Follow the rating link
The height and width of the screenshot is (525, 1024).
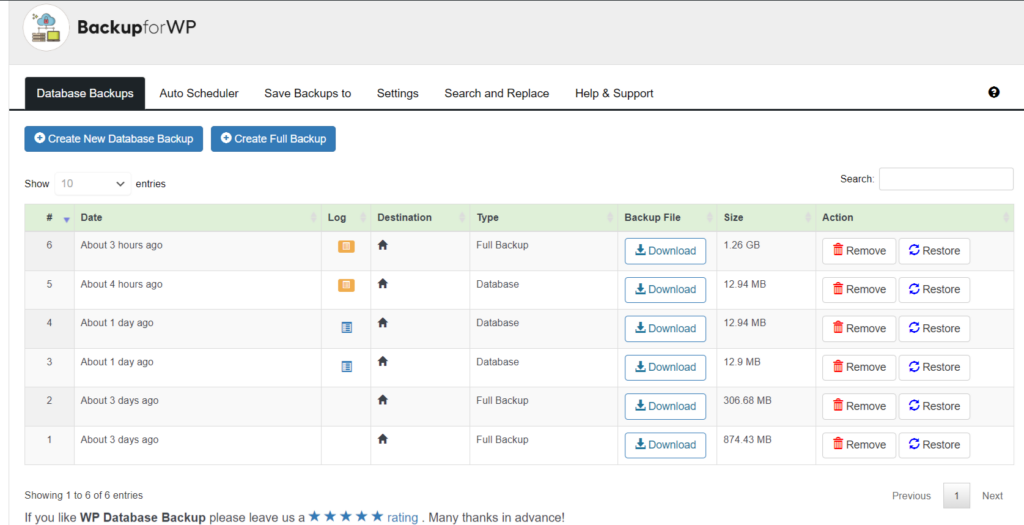tap(402, 518)
